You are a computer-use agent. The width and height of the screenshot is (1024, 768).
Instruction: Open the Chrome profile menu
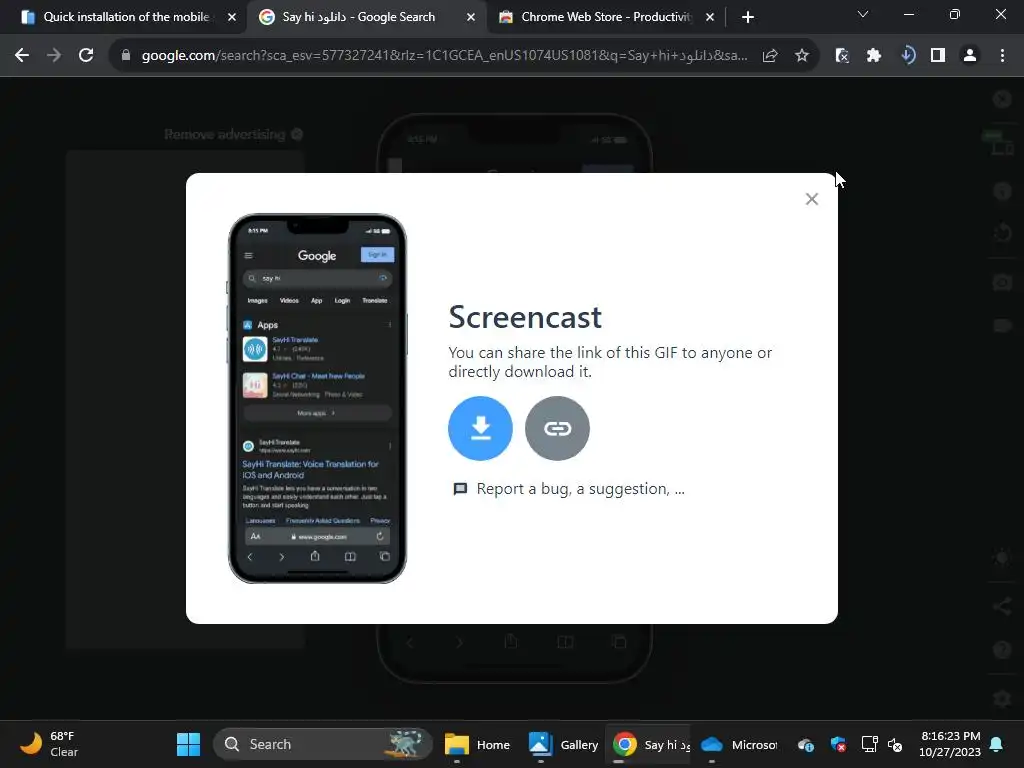tap(970, 56)
